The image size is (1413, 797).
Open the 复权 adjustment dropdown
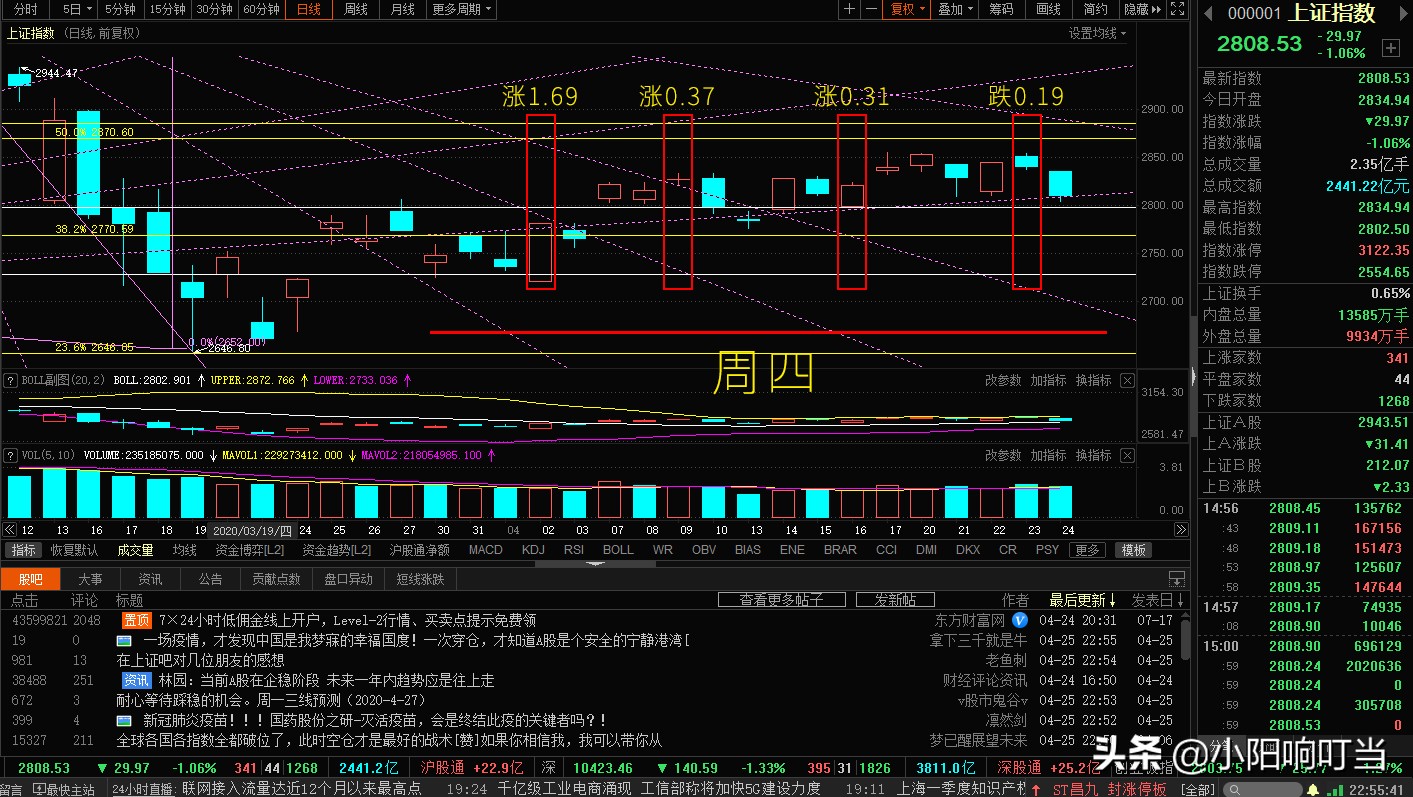tap(907, 9)
